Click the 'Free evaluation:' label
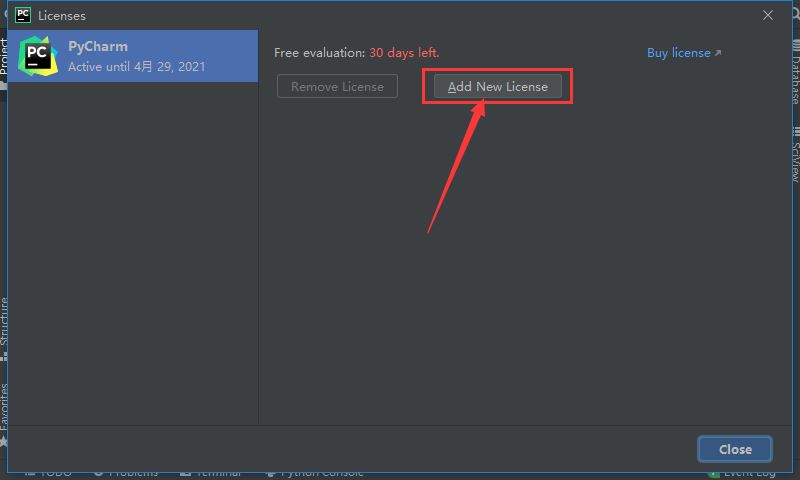 tap(319, 53)
